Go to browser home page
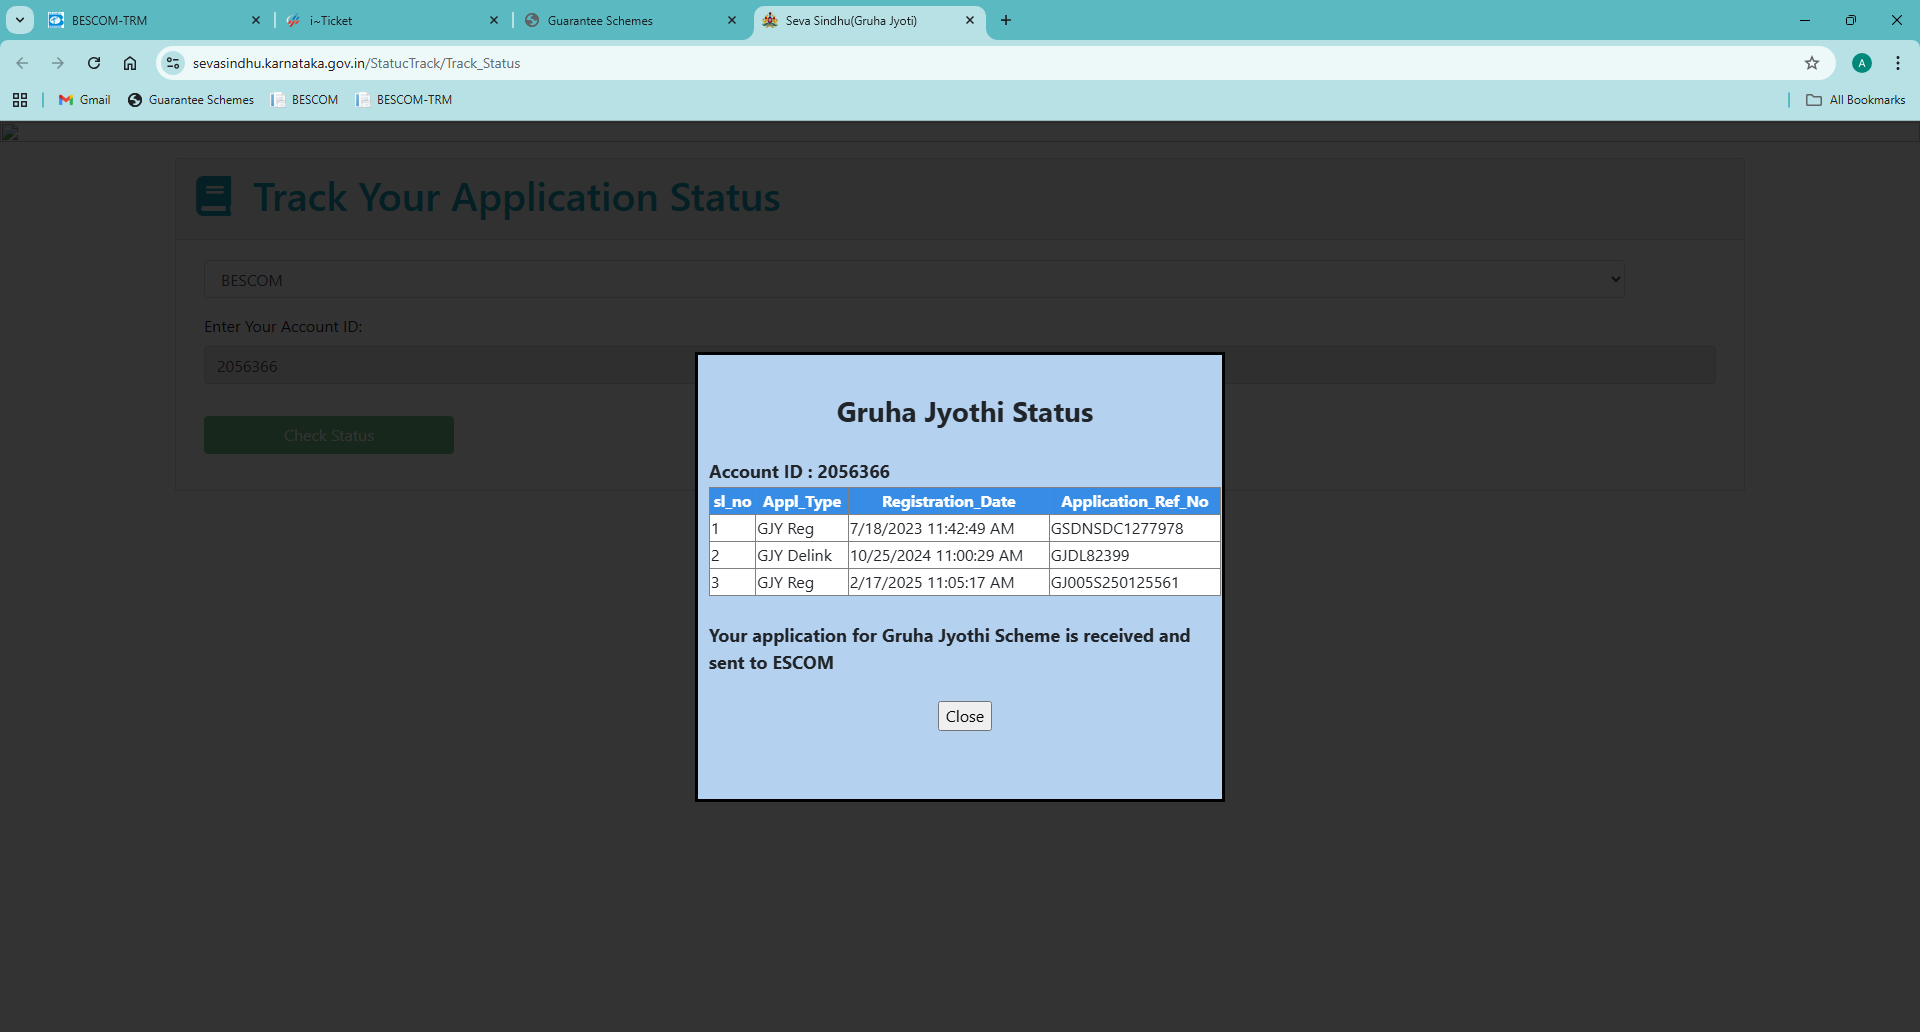Screen dimensions: 1920x1032 [130, 63]
